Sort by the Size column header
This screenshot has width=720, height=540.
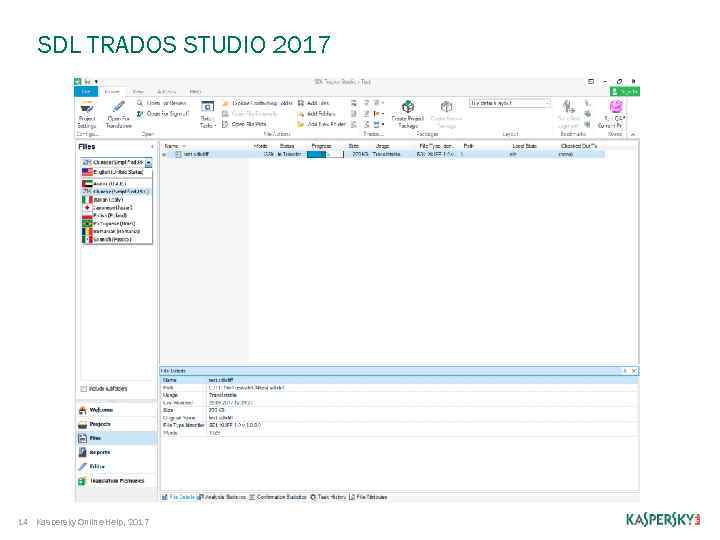(x=354, y=146)
